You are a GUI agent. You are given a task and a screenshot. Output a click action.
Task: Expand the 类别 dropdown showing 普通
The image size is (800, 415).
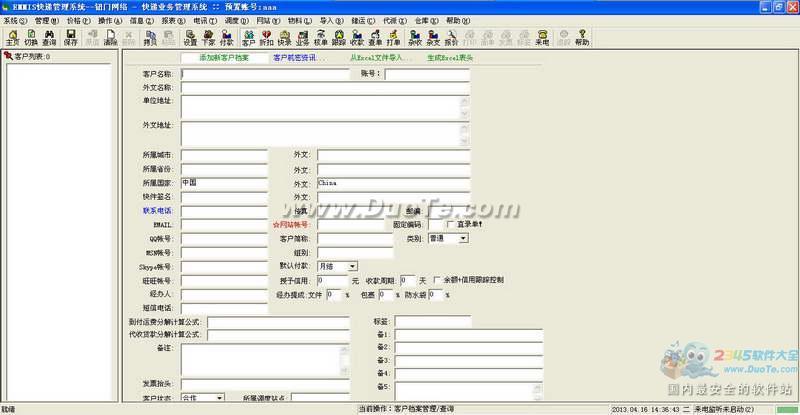pos(463,239)
